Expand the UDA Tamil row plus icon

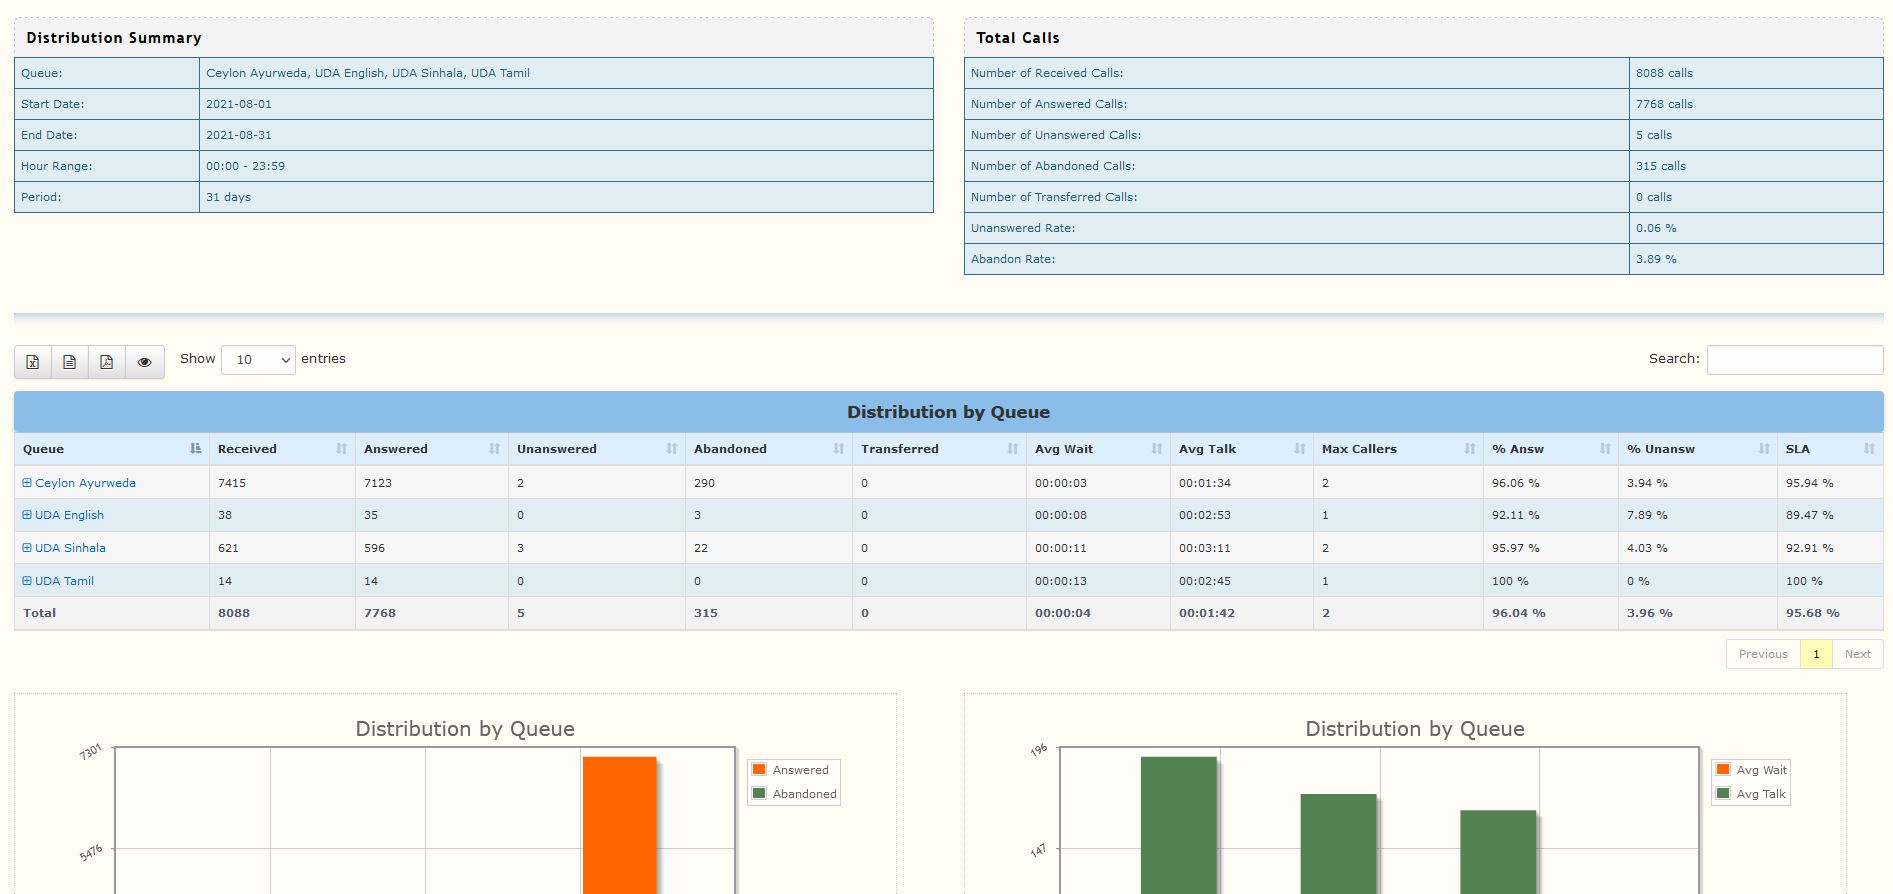(x=27, y=581)
